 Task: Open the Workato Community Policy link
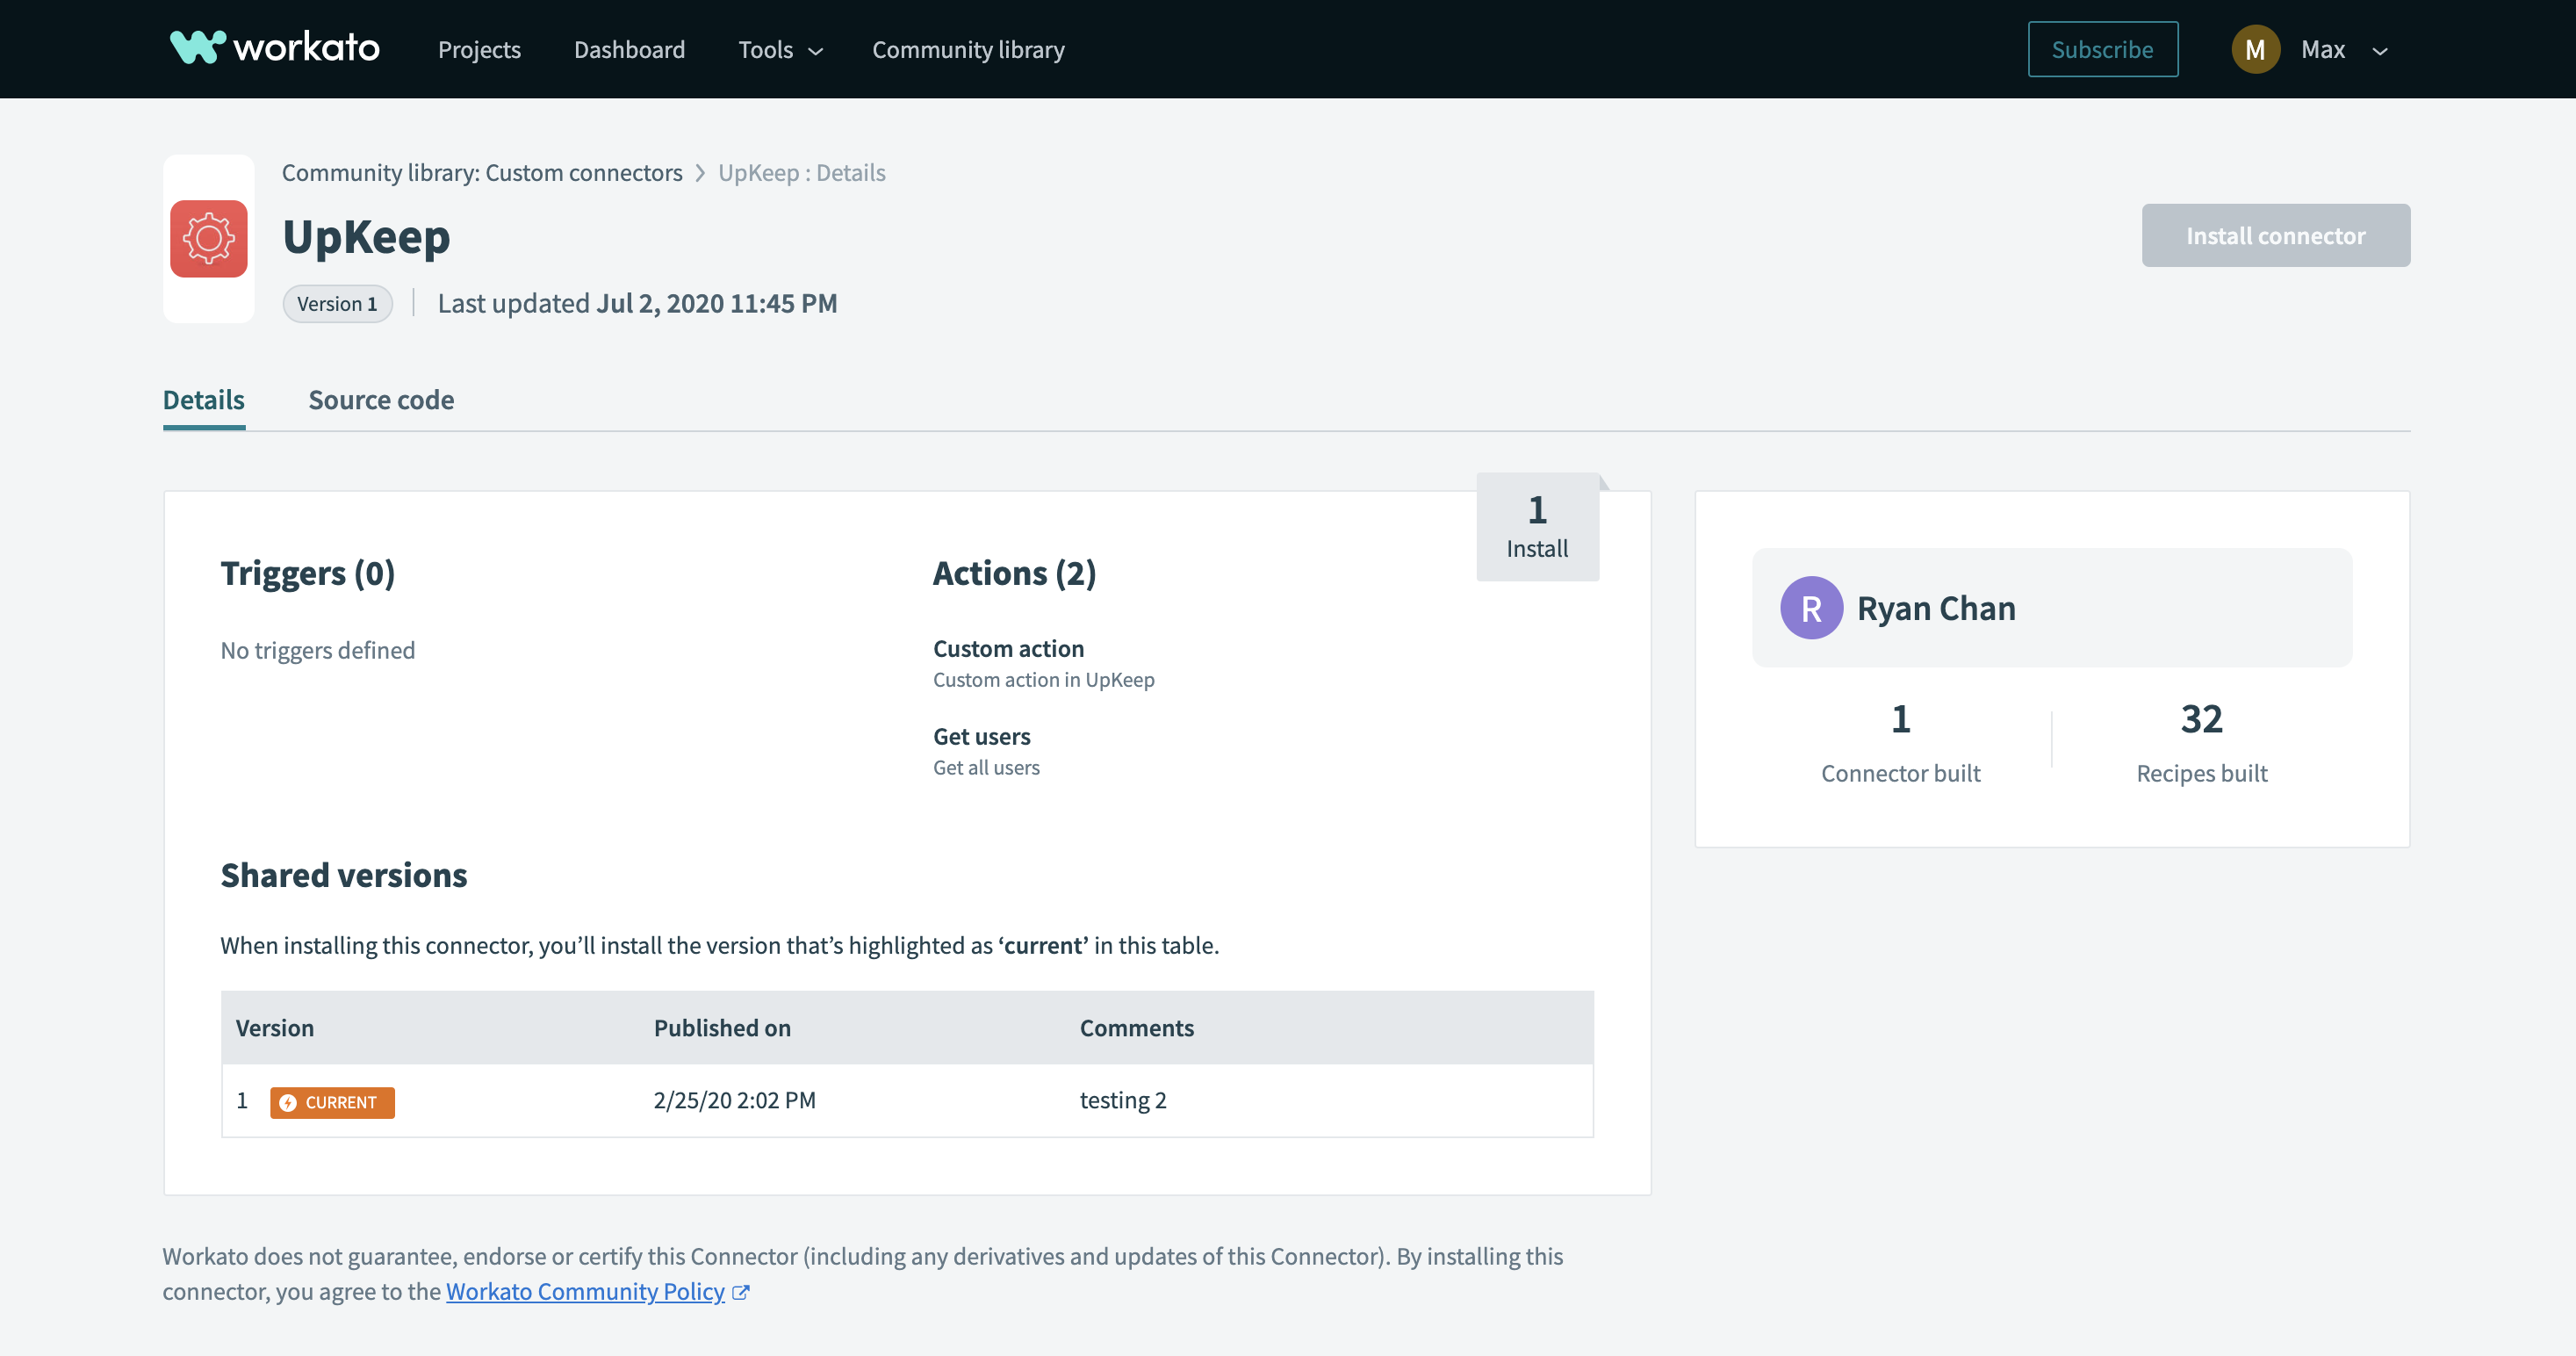[585, 1291]
